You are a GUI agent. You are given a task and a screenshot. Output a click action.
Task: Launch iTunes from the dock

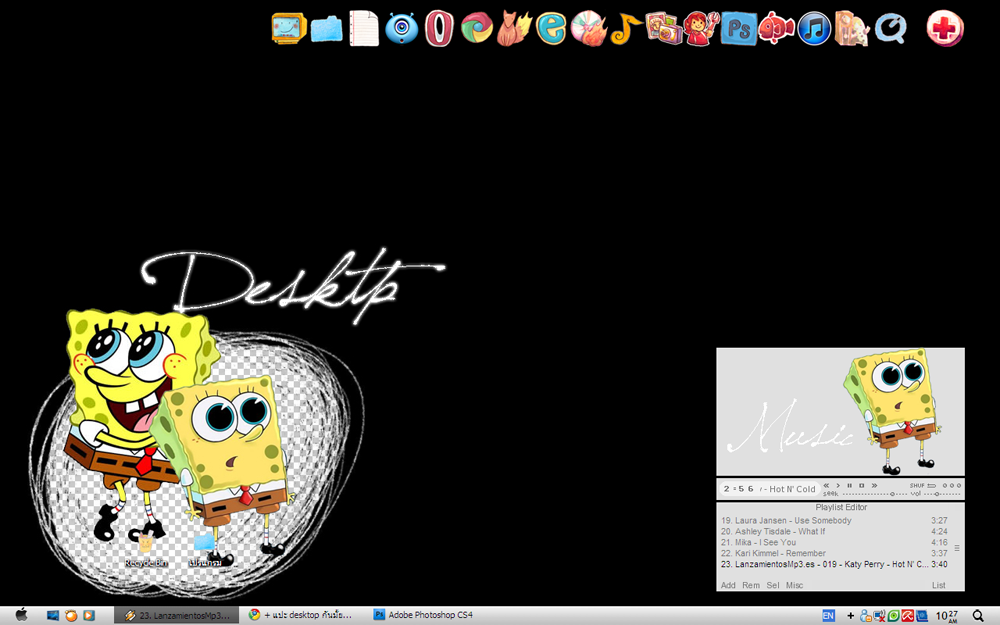click(x=814, y=28)
